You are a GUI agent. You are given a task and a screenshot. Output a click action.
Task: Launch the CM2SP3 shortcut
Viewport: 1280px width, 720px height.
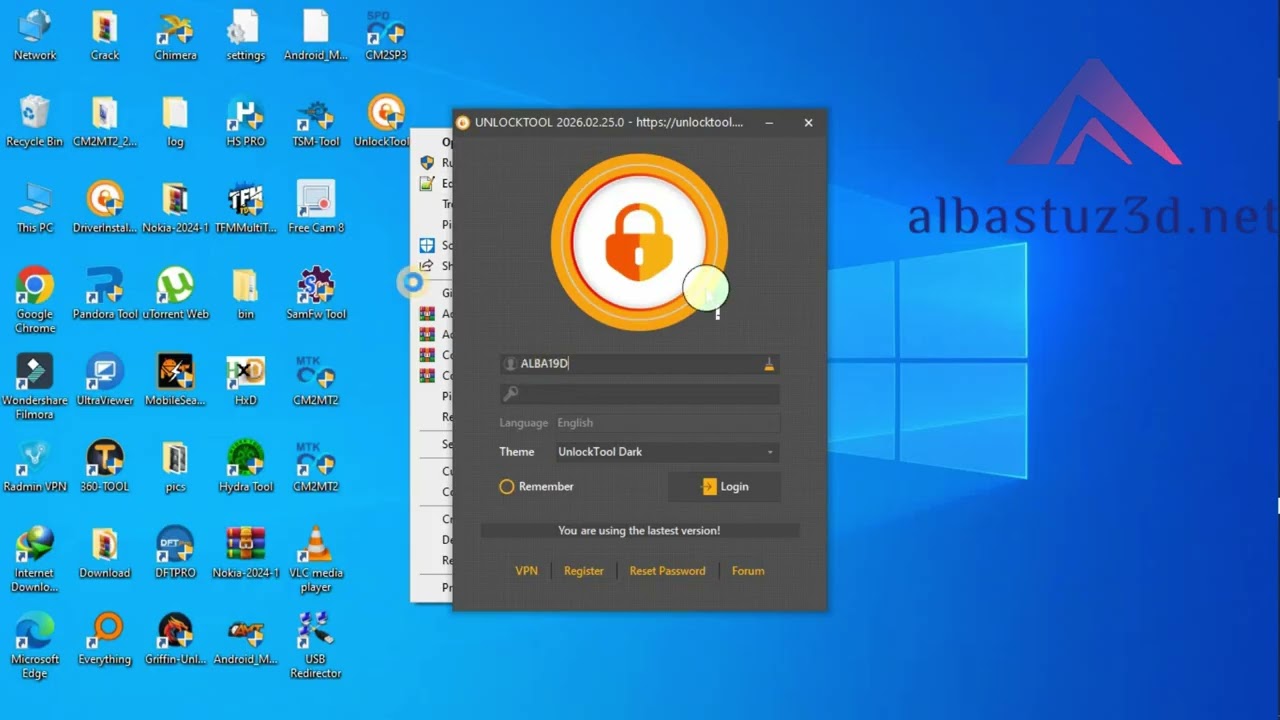[x=386, y=35]
